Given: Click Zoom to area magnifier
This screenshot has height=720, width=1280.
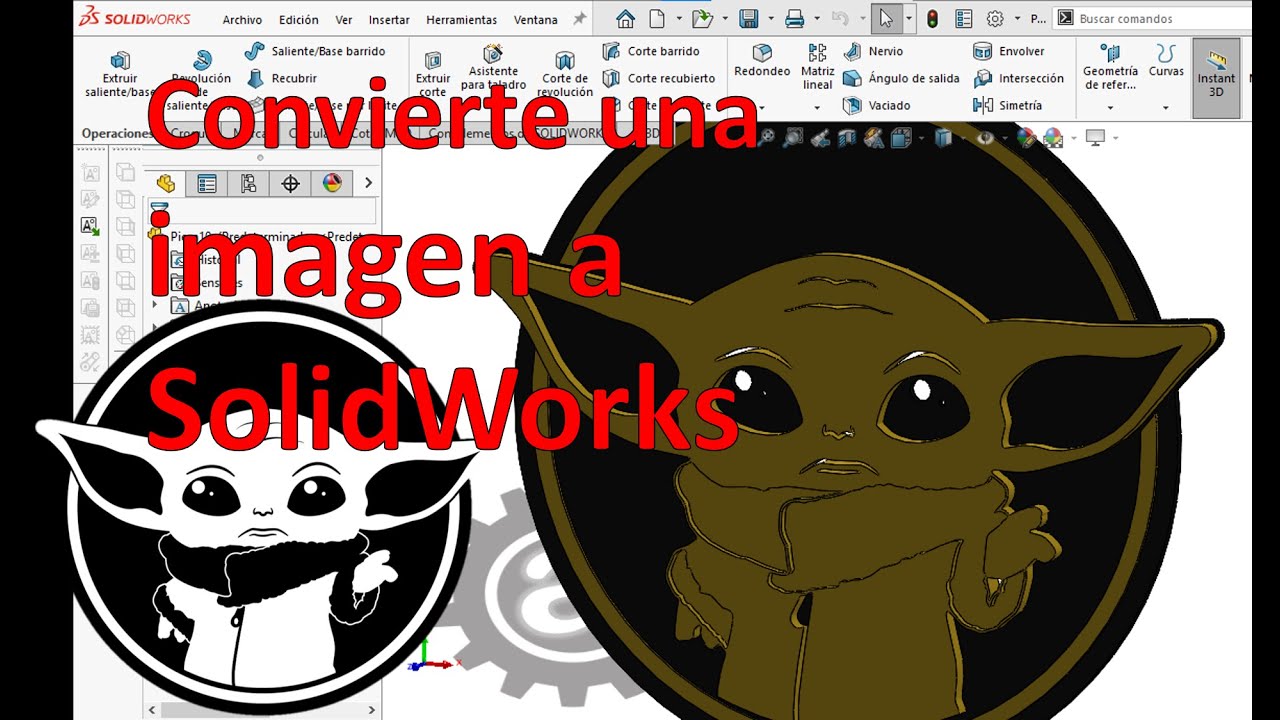Looking at the screenshot, I should pyautogui.click(x=793, y=138).
